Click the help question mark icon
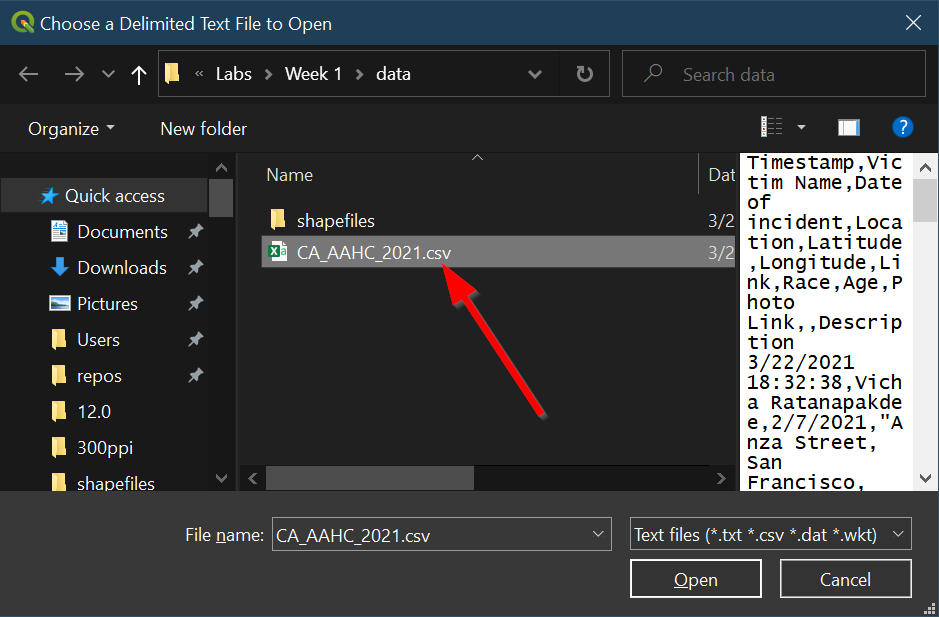The width and height of the screenshot is (939, 617). coord(902,127)
